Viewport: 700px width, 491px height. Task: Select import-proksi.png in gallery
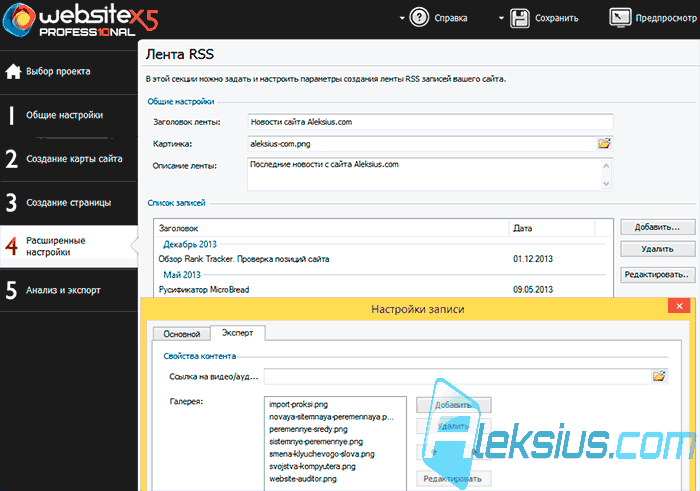click(x=299, y=404)
